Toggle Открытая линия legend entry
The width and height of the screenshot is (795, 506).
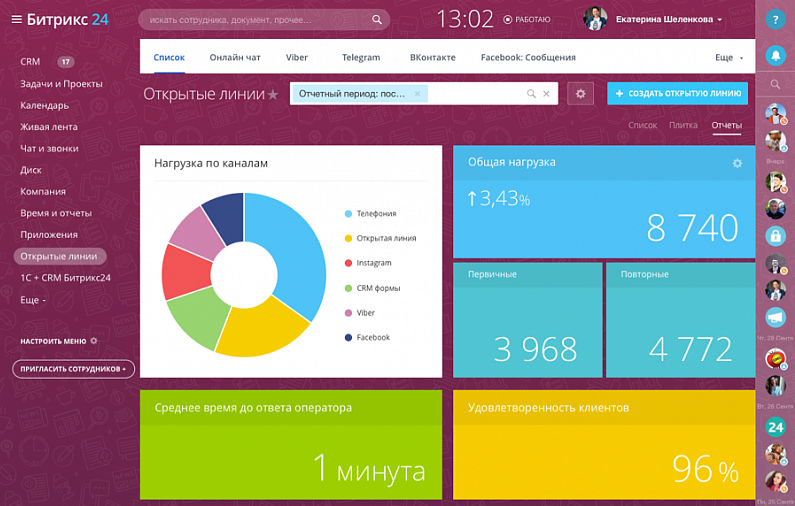(x=380, y=238)
